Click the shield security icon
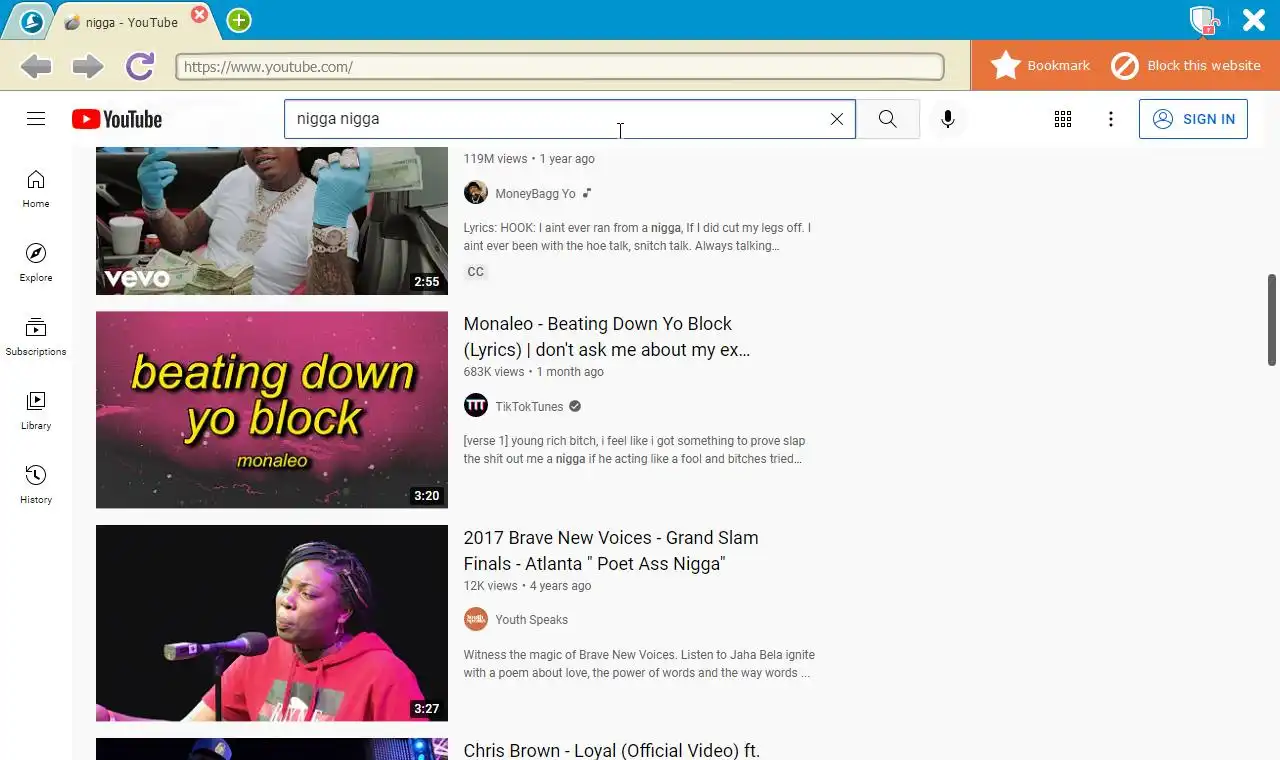The height and width of the screenshot is (760, 1280). (1203, 20)
